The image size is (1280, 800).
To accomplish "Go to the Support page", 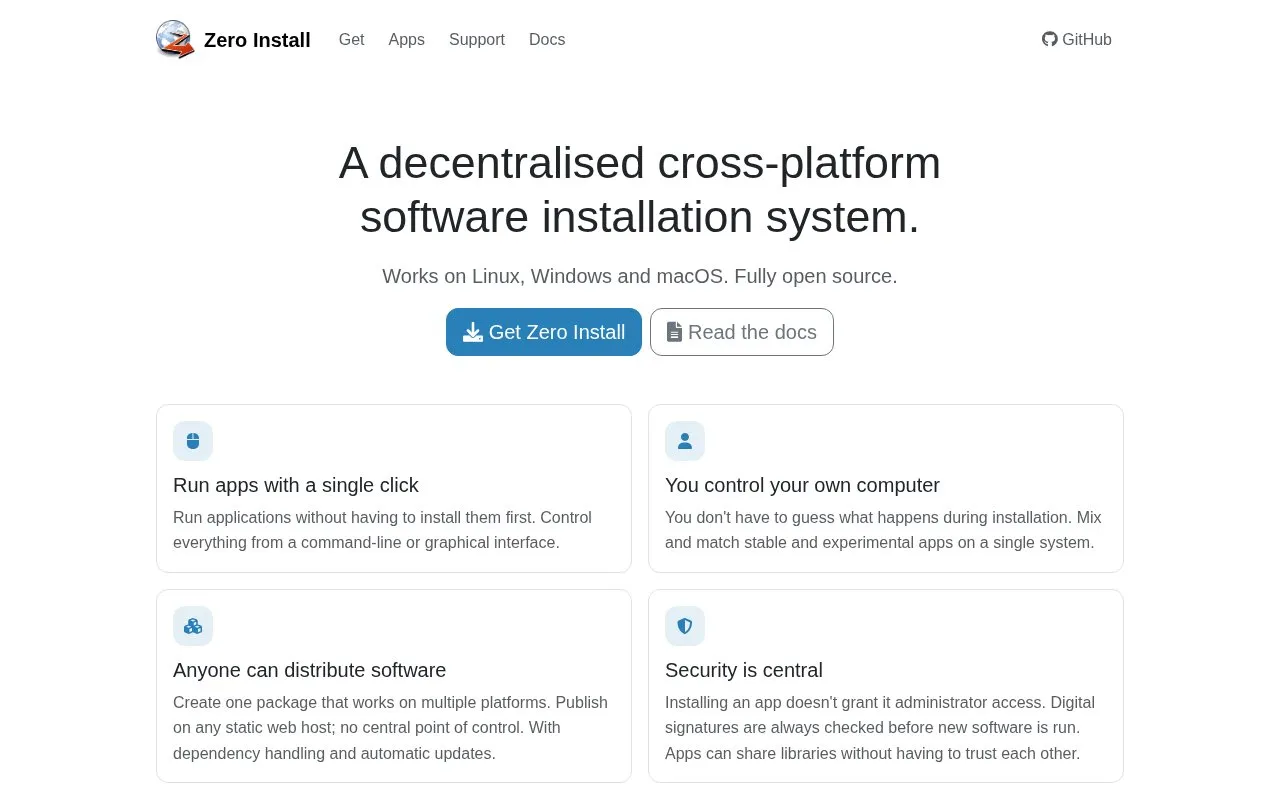I will [x=477, y=39].
